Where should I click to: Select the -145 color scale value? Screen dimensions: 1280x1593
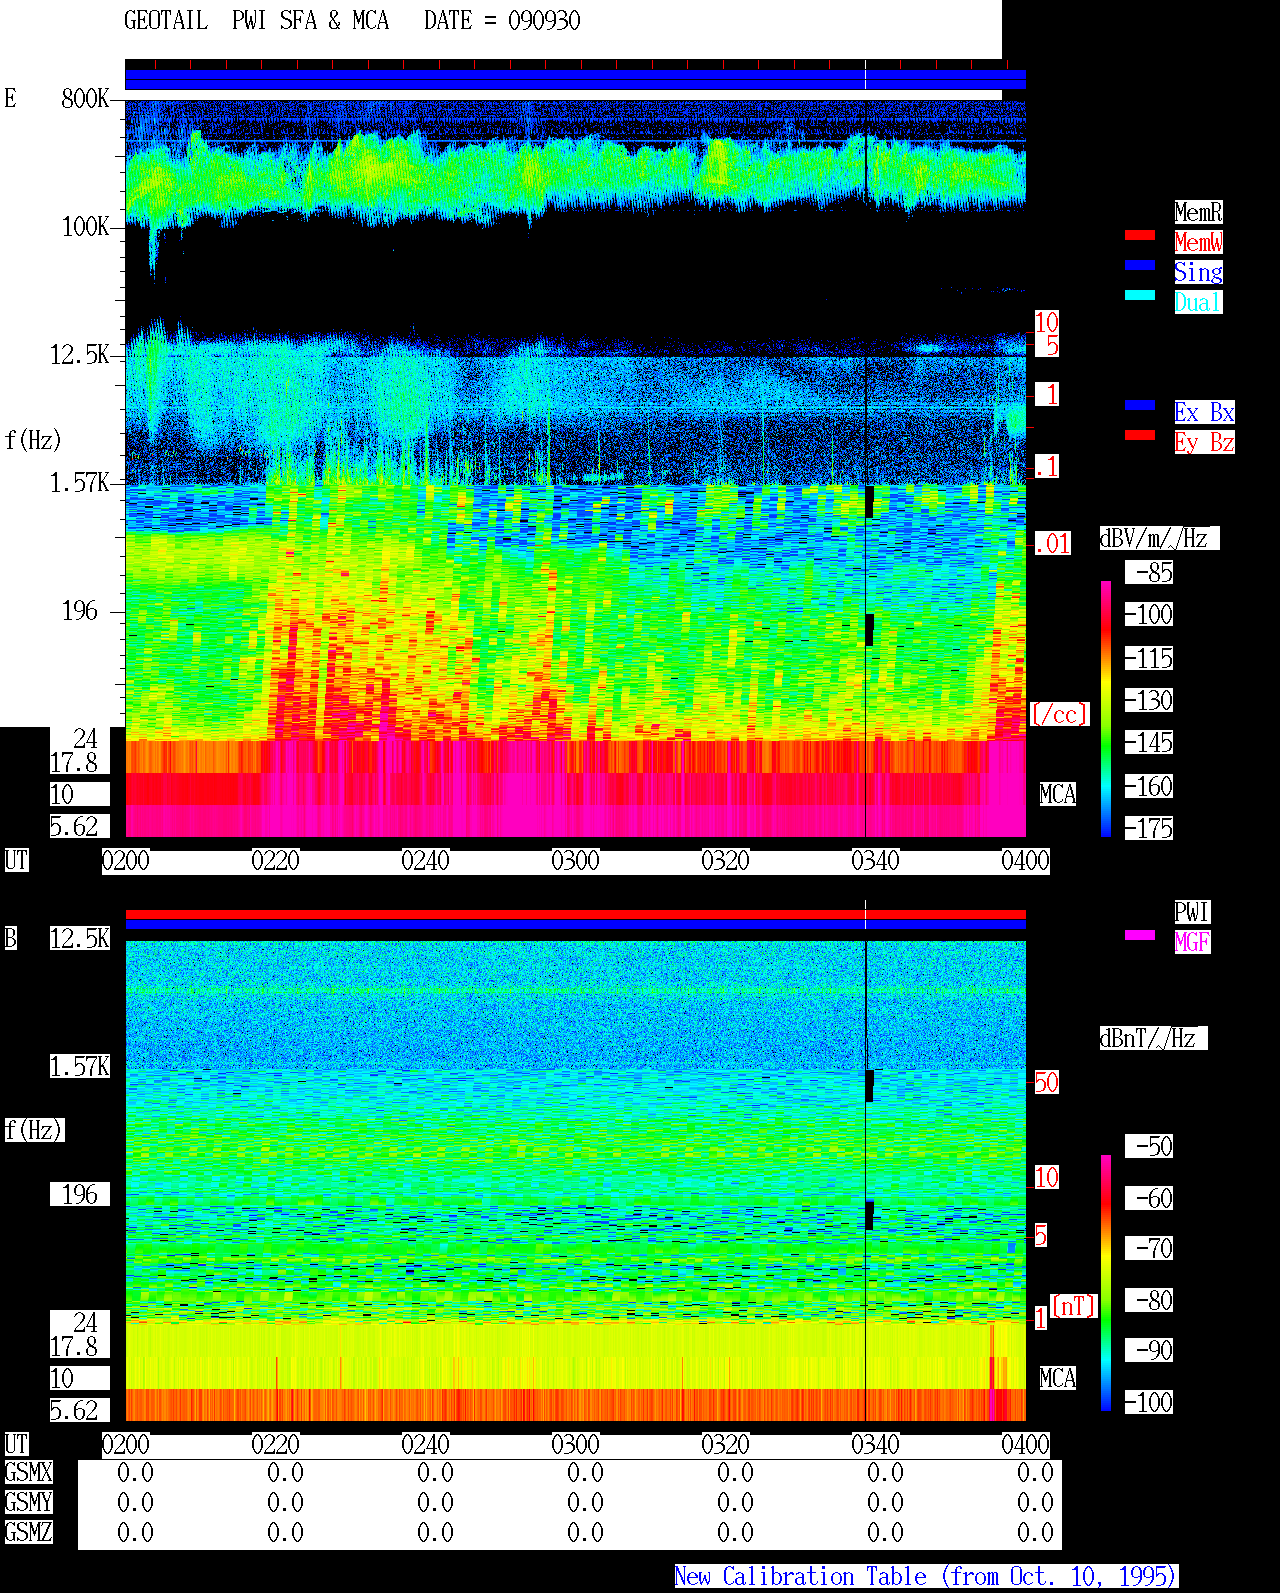[1149, 742]
